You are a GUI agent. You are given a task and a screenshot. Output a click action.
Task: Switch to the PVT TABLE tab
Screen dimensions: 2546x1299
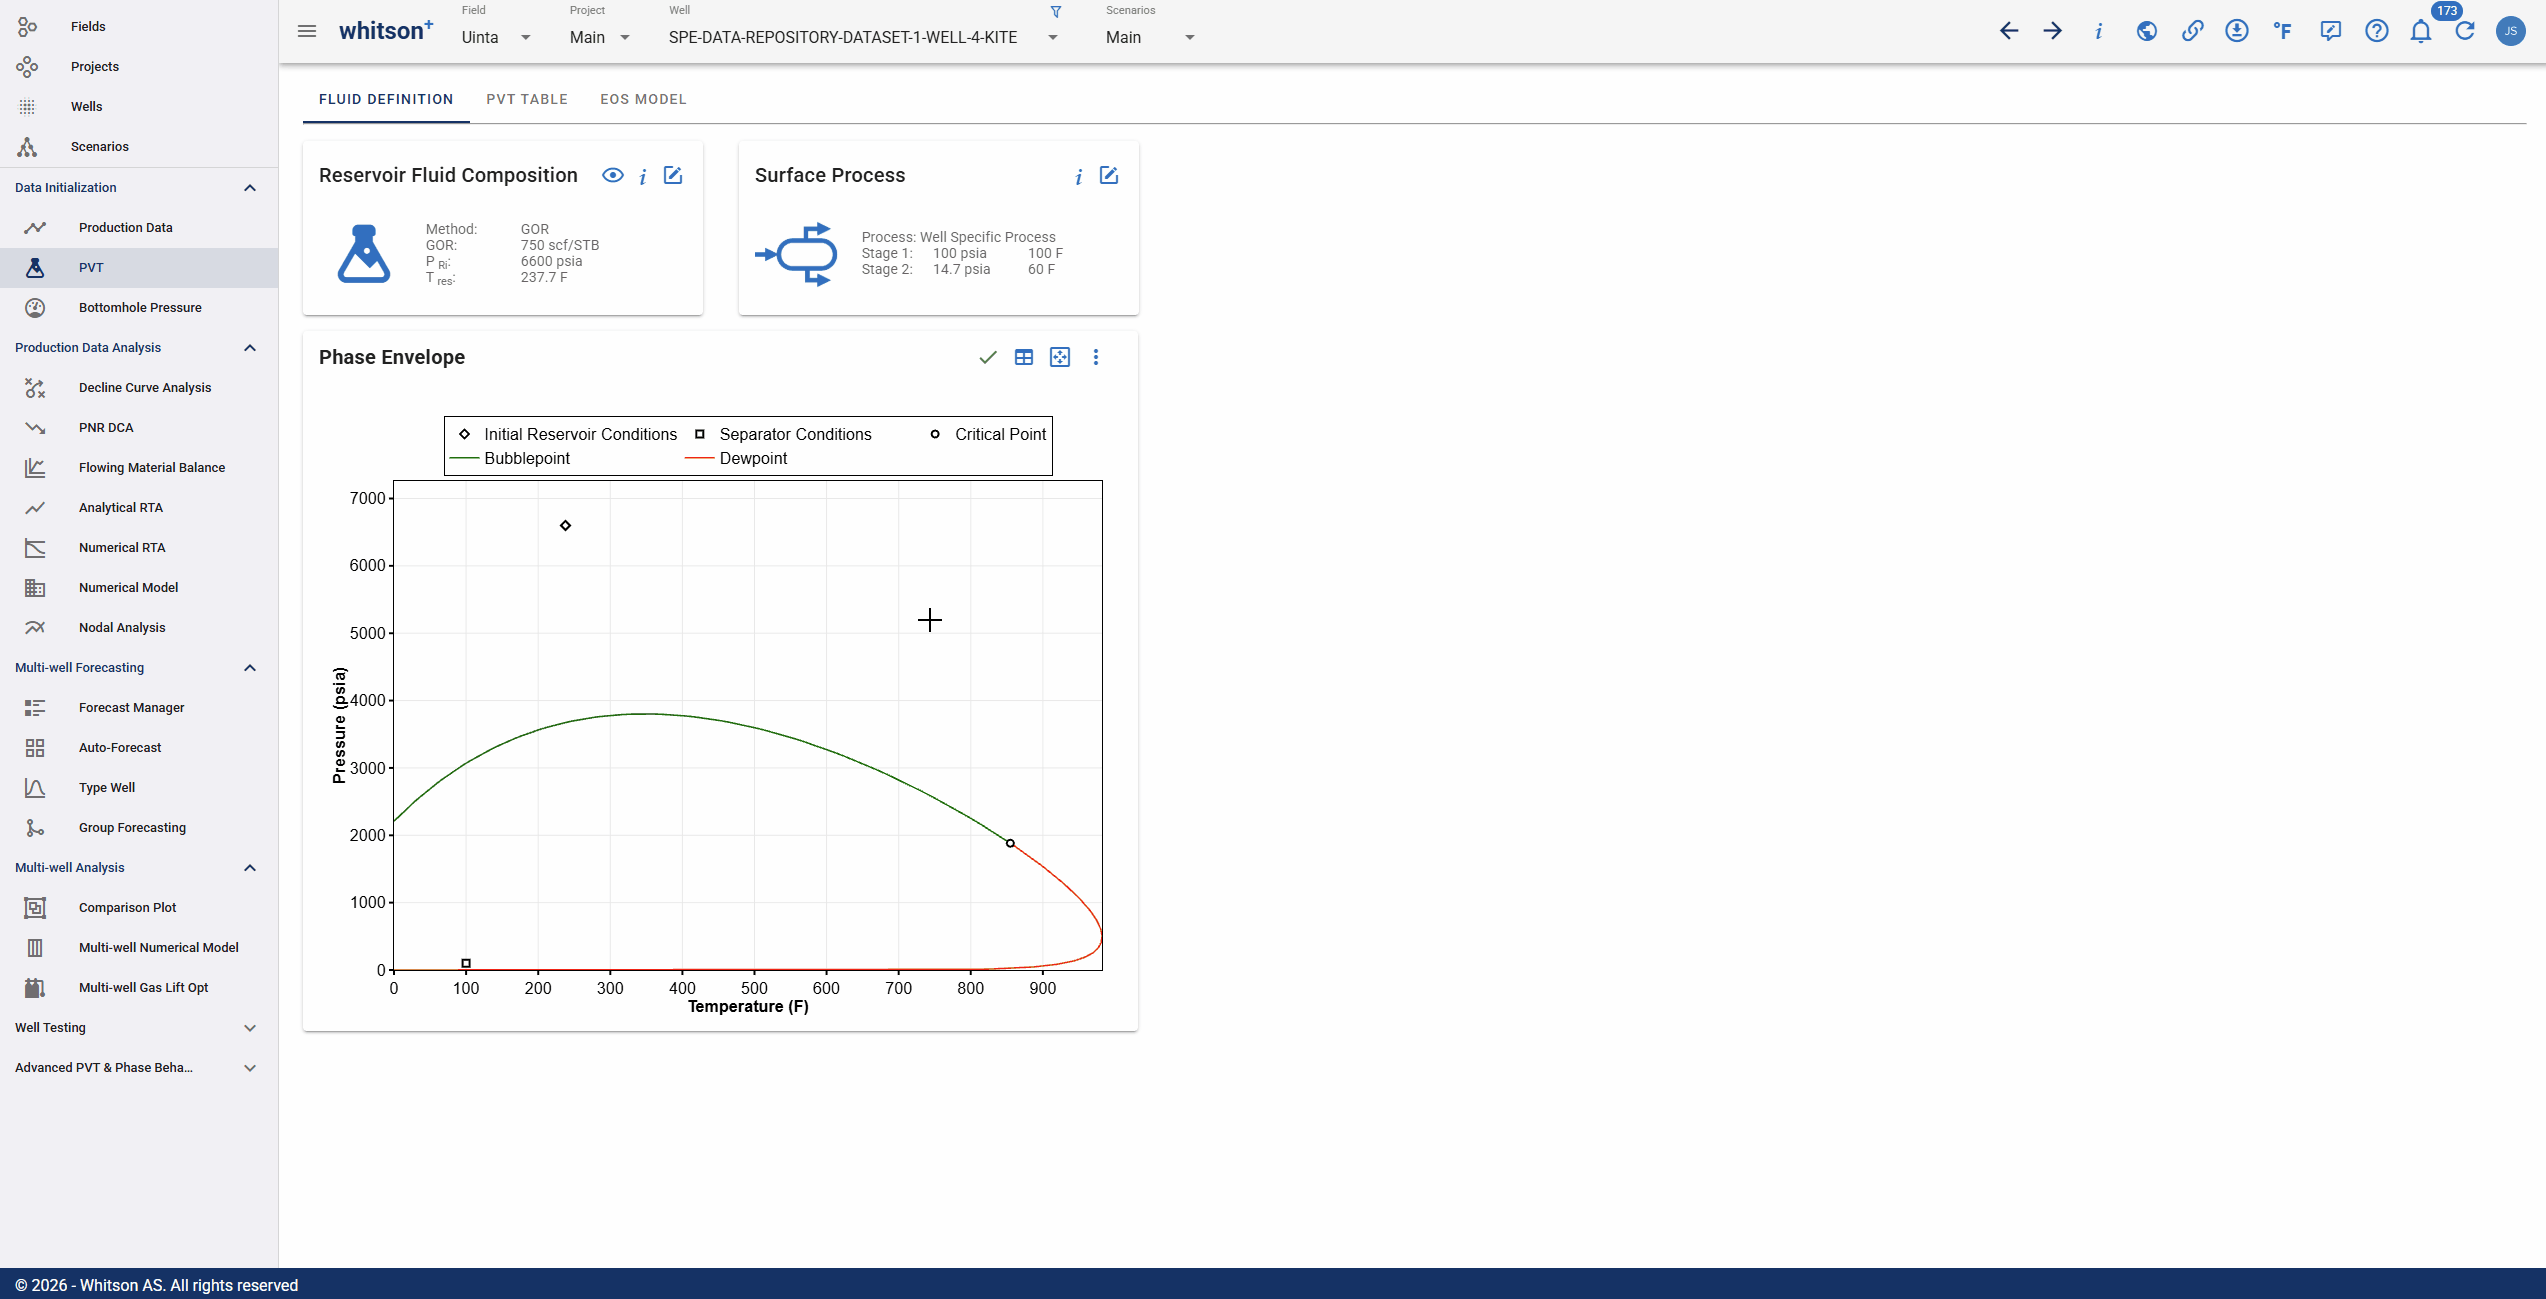tap(527, 99)
